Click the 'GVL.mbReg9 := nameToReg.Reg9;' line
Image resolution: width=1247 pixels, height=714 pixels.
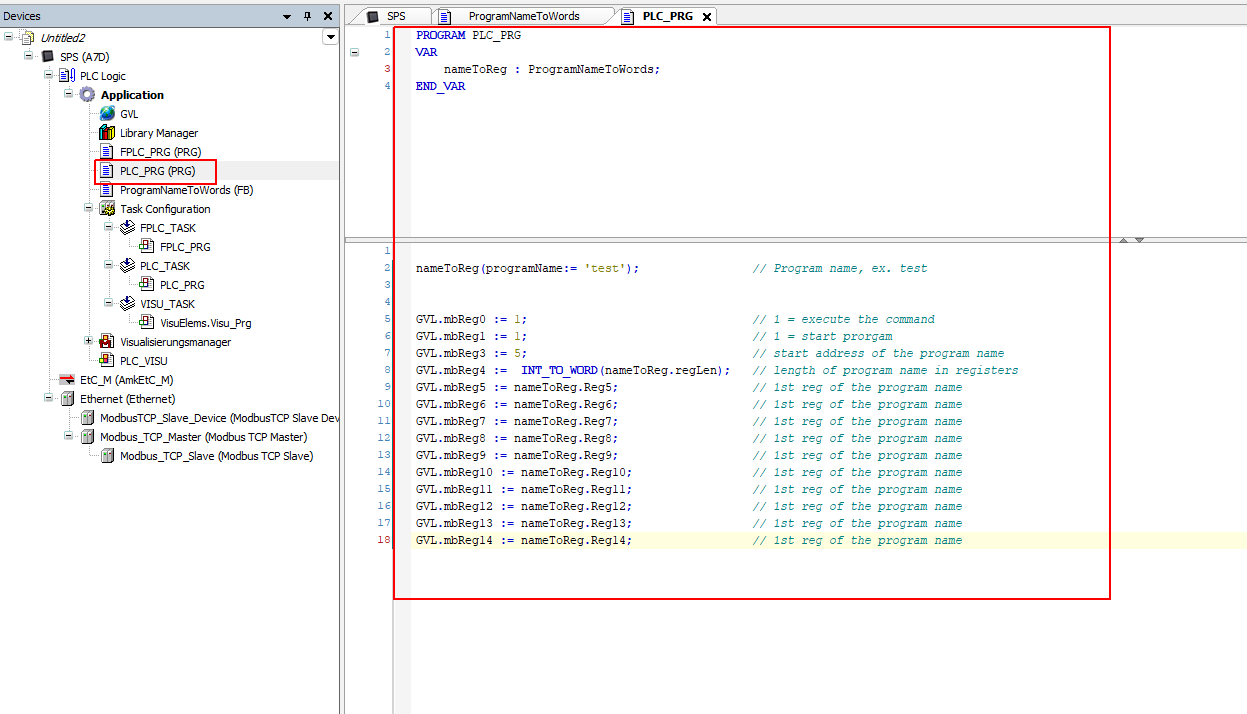[517, 455]
